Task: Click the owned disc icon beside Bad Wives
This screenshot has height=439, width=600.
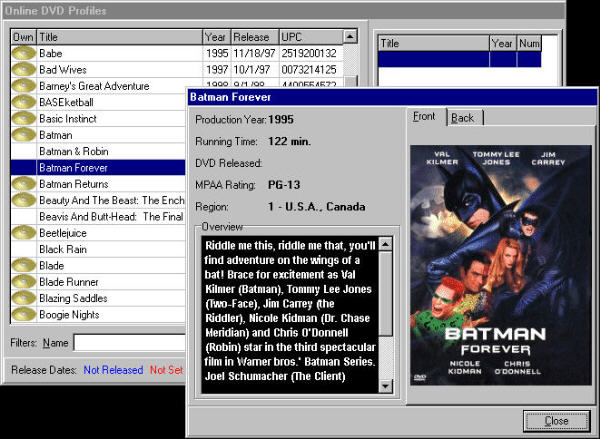Action: point(23,70)
